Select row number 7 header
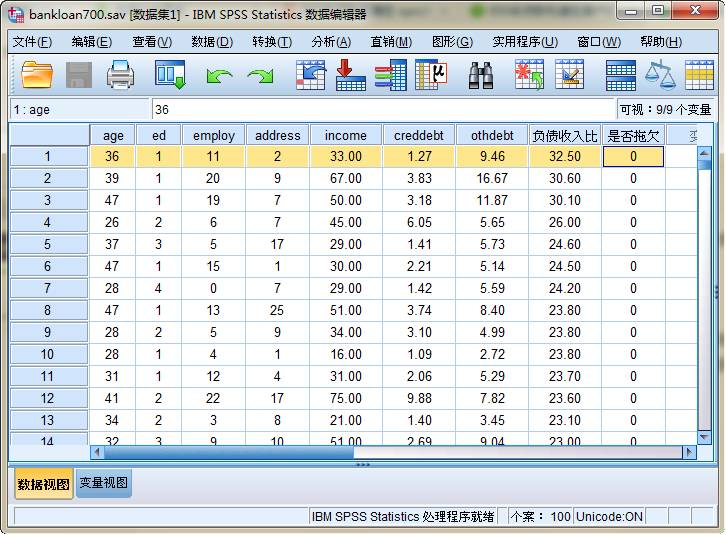Viewport: 726px width, 535px height. coord(48,289)
